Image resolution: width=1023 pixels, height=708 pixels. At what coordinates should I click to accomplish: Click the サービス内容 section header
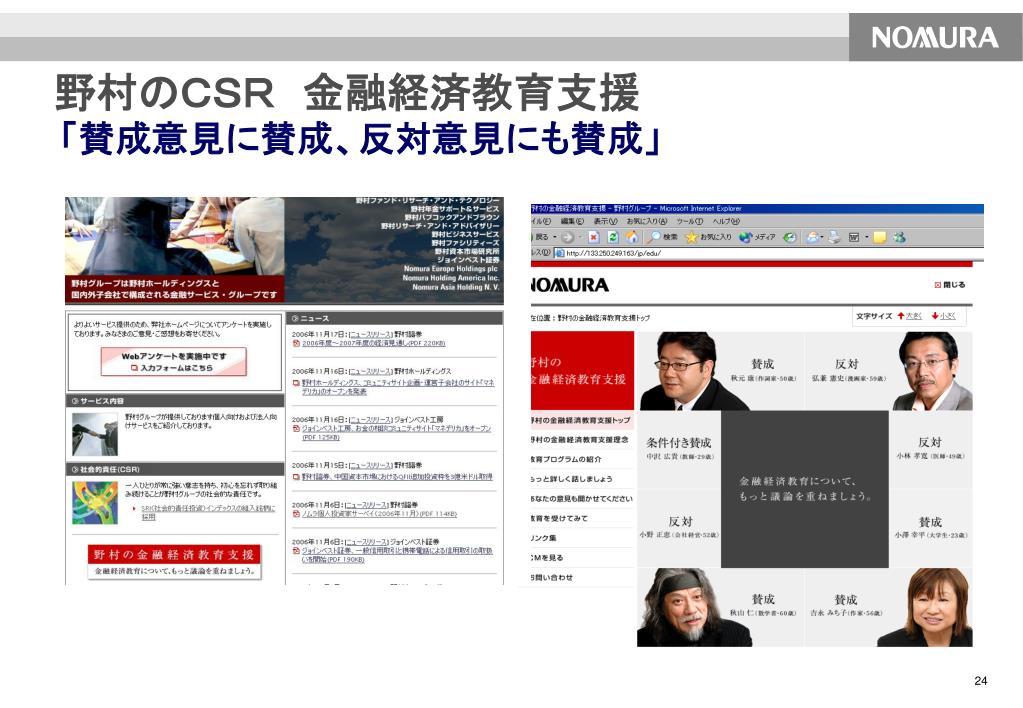(175, 401)
